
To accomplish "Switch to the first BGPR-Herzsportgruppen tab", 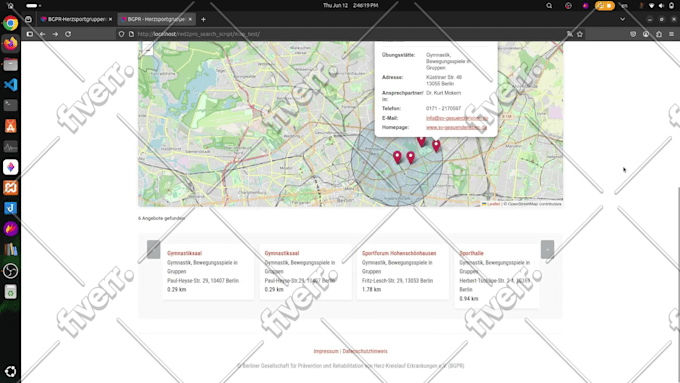I will (76, 19).
